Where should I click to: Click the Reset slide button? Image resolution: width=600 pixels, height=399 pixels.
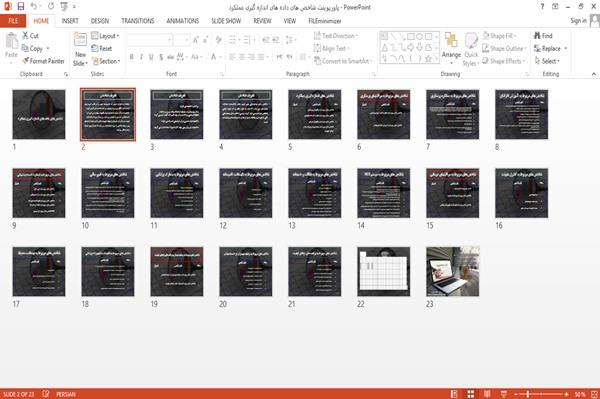coord(102,48)
